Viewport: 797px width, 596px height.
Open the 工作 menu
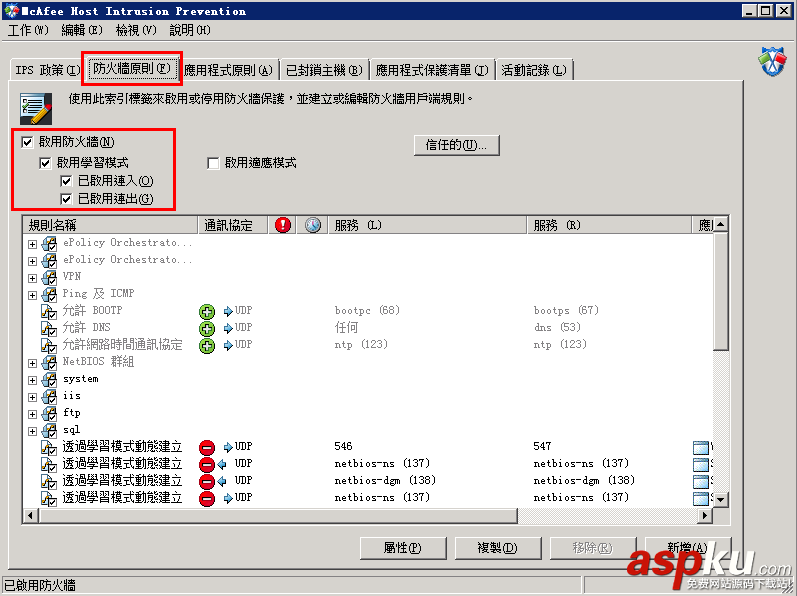[28, 30]
